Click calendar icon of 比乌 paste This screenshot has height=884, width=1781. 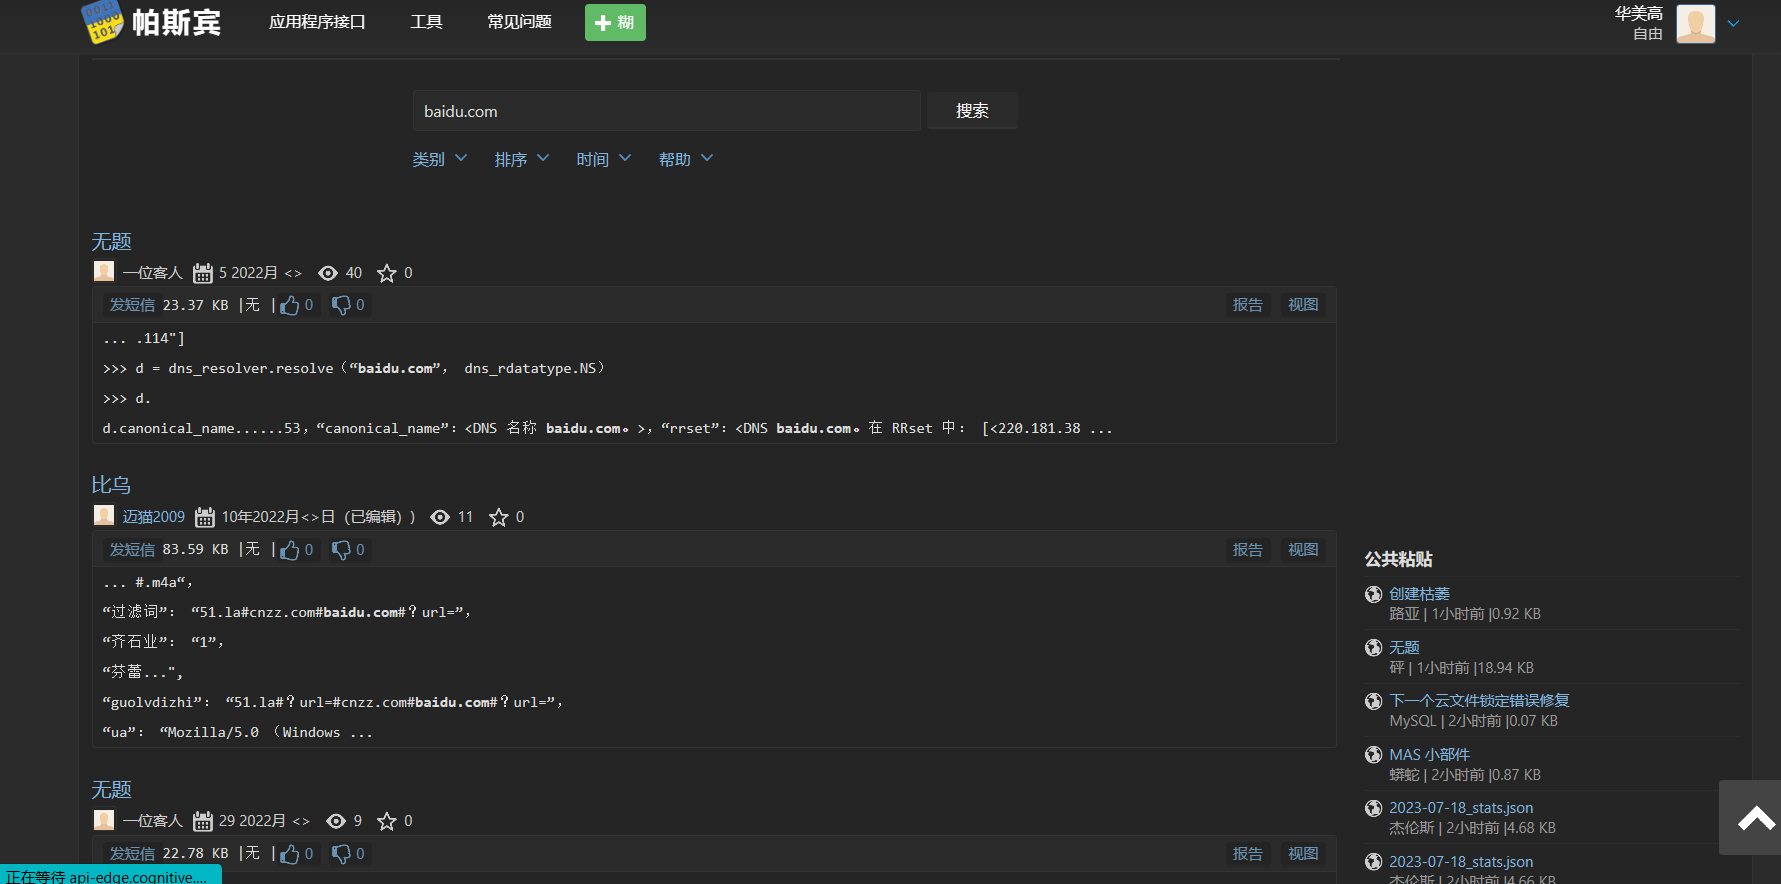[x=205, y=517]
